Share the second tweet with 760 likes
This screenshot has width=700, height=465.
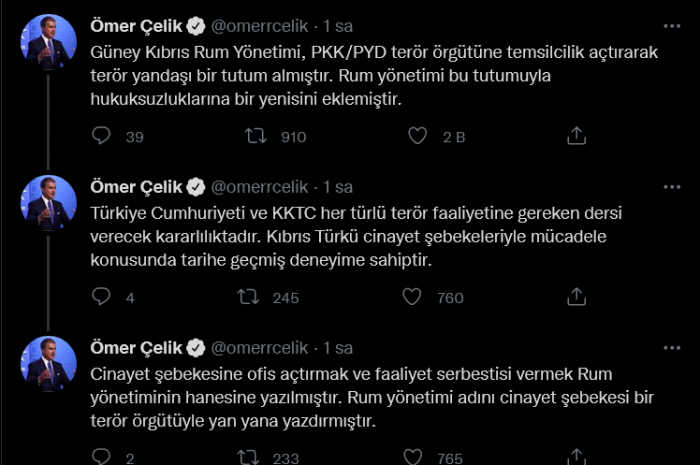click(x=576, y=296)
